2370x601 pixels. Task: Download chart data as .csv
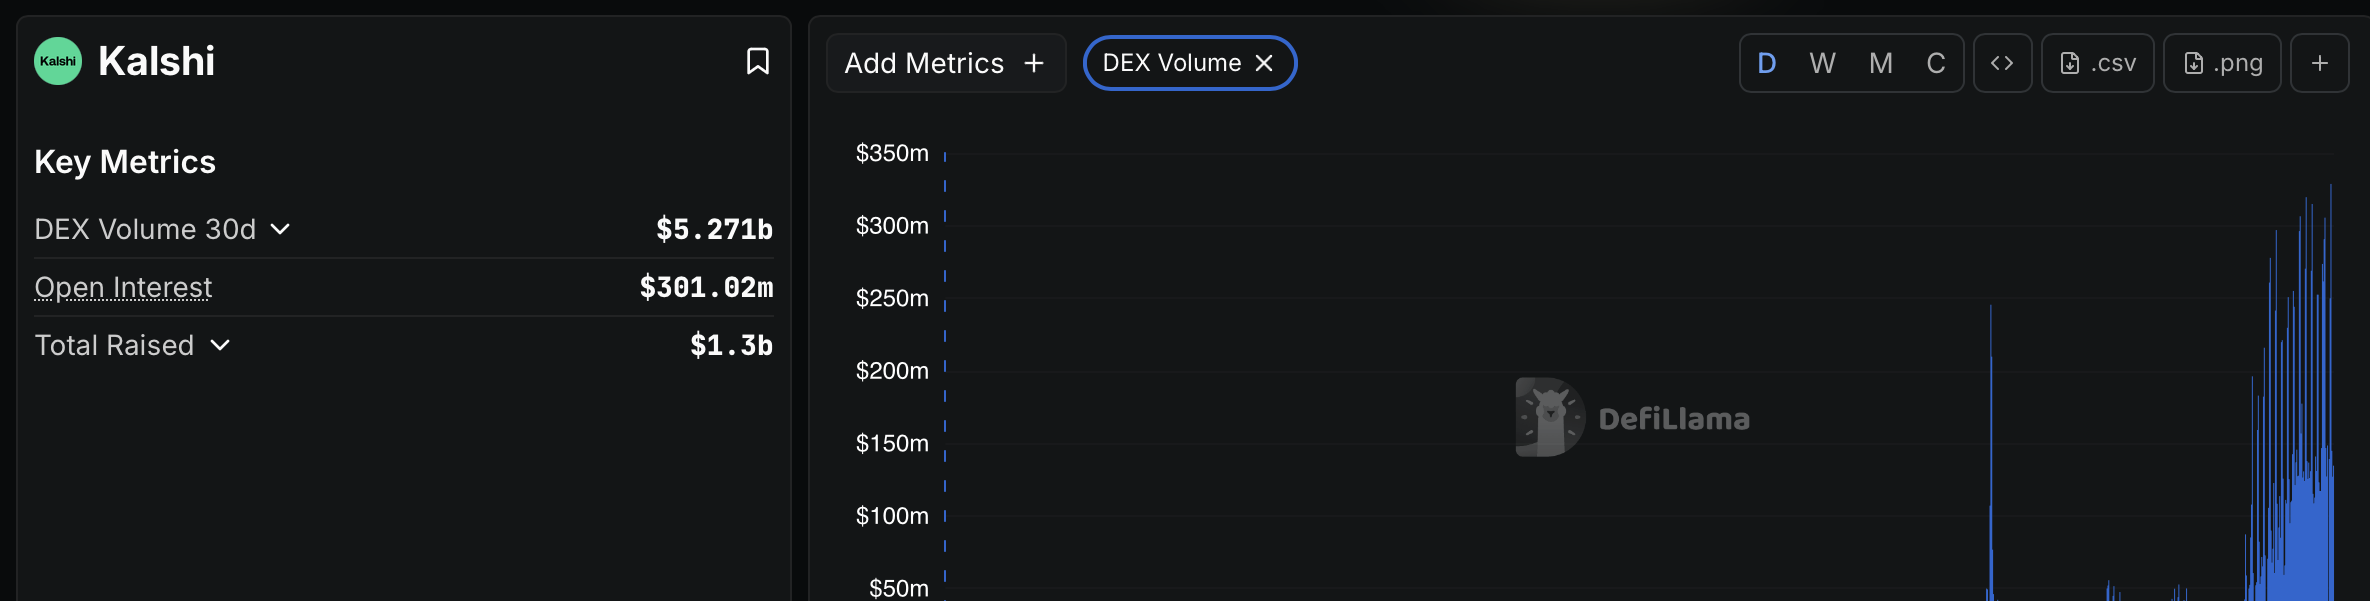pyautogui.click(x=2097, y=62)
